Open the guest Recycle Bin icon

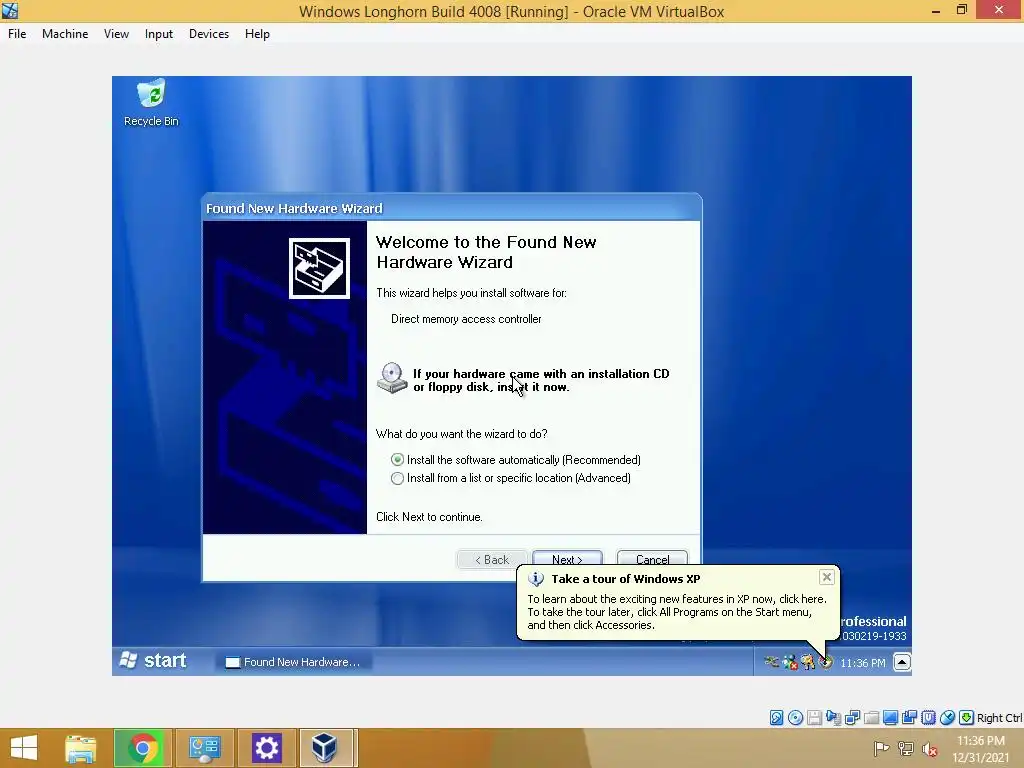(151, 103)
